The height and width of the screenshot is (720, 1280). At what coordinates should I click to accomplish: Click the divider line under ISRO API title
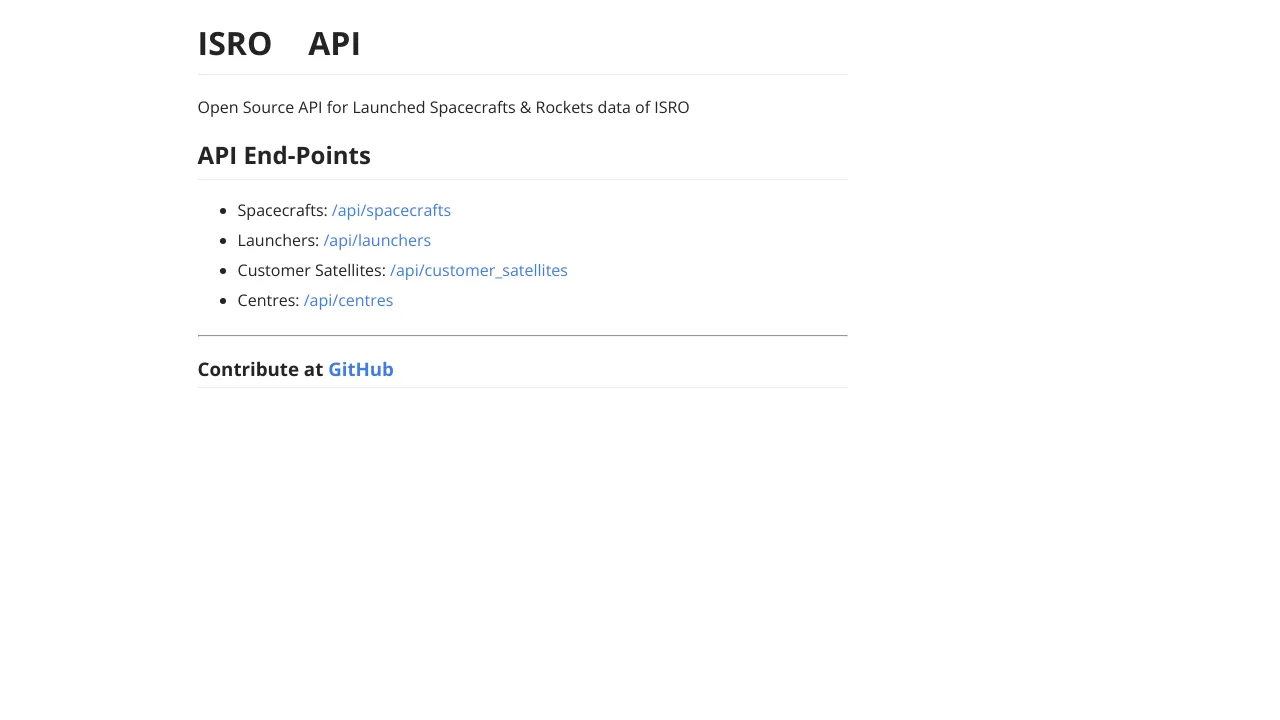[522, 74]
